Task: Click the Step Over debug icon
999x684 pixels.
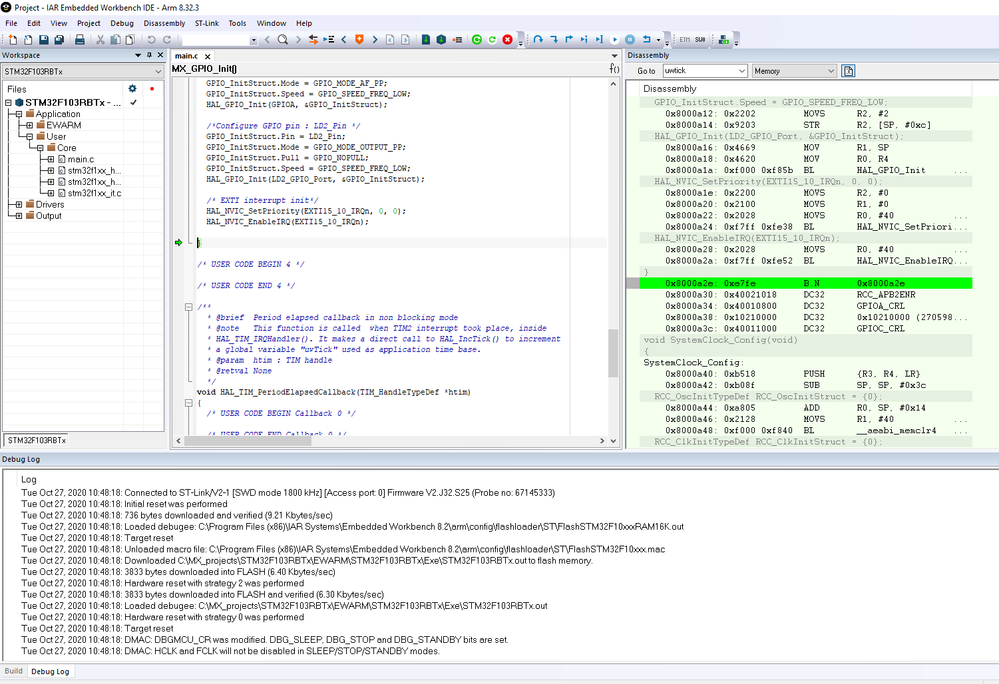Action: (x=538, y=39)
